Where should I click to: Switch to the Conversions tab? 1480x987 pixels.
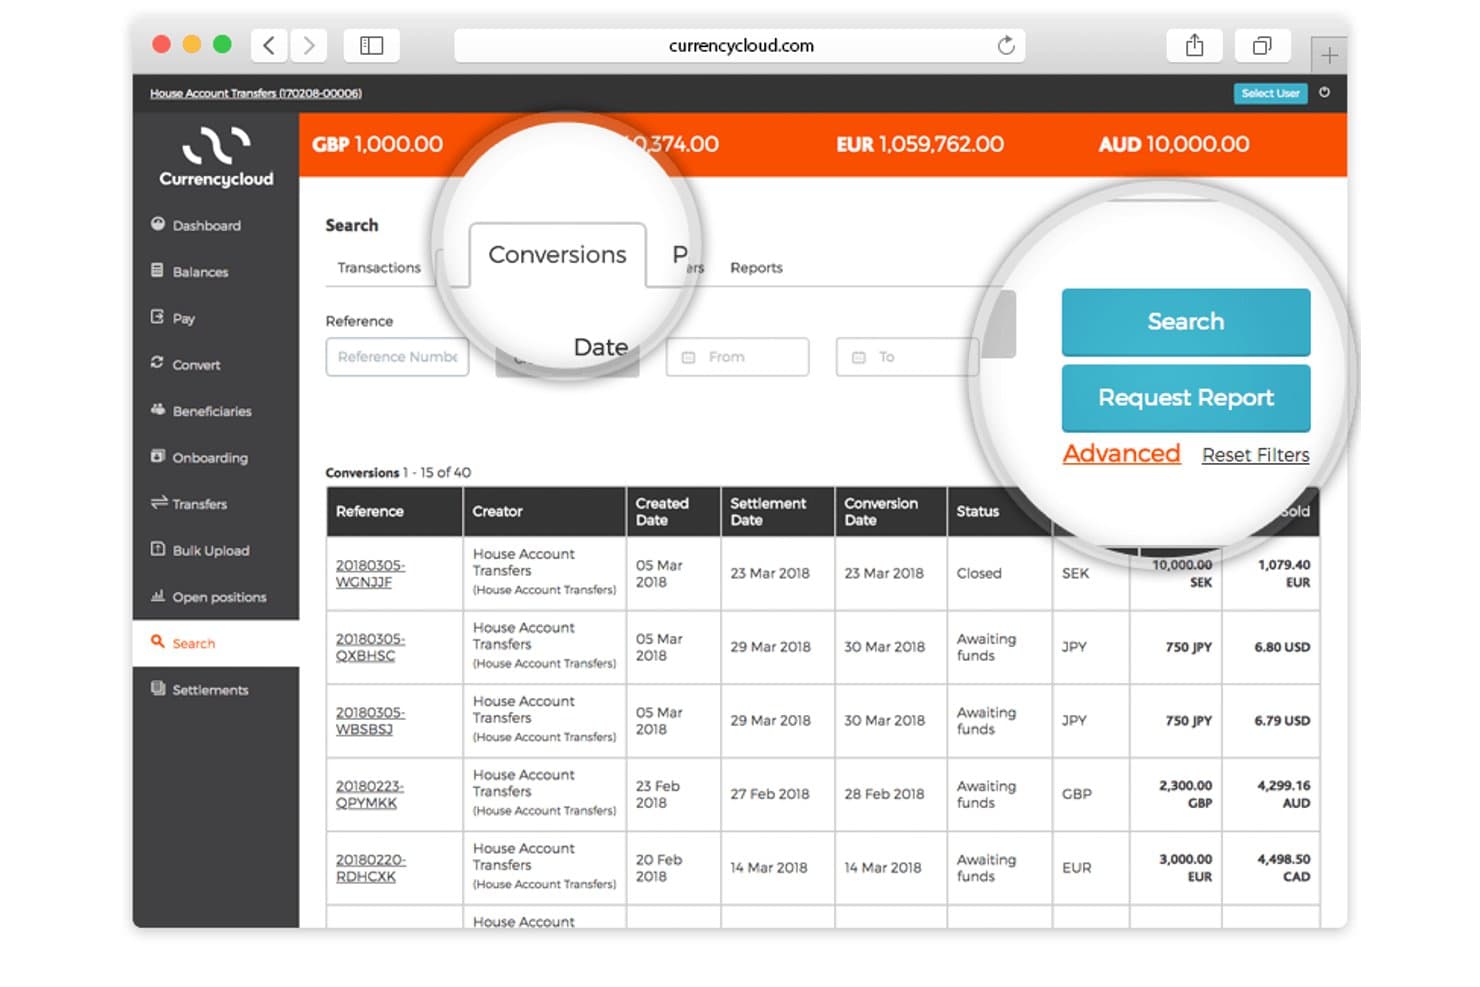[557, 255]
